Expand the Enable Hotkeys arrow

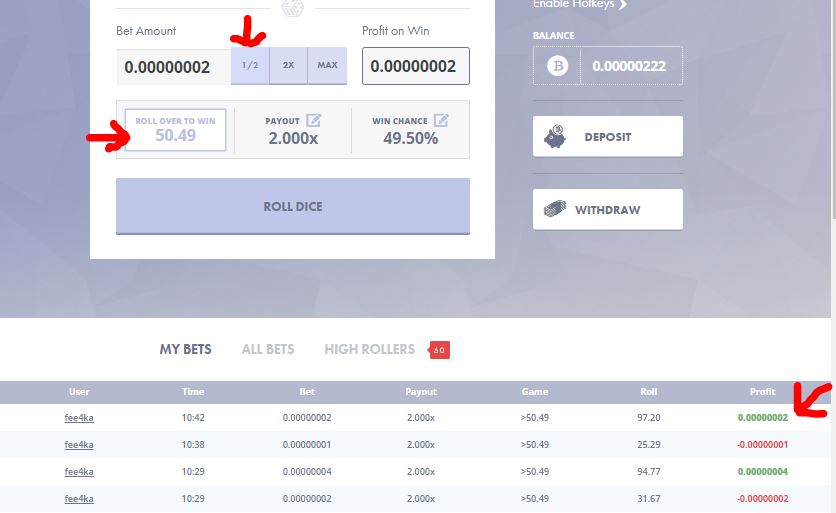pos(623,5)
